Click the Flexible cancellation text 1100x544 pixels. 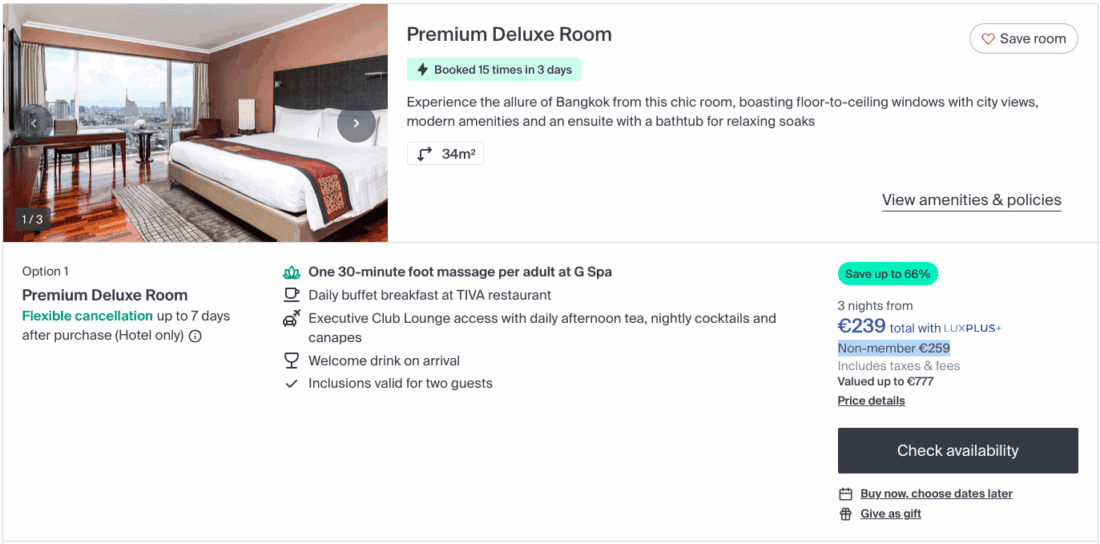coord(88,316)
